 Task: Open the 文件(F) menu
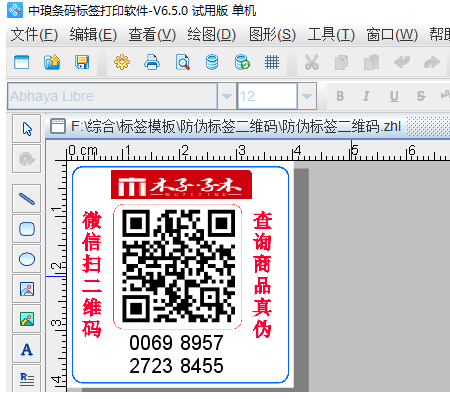[34, 35]
